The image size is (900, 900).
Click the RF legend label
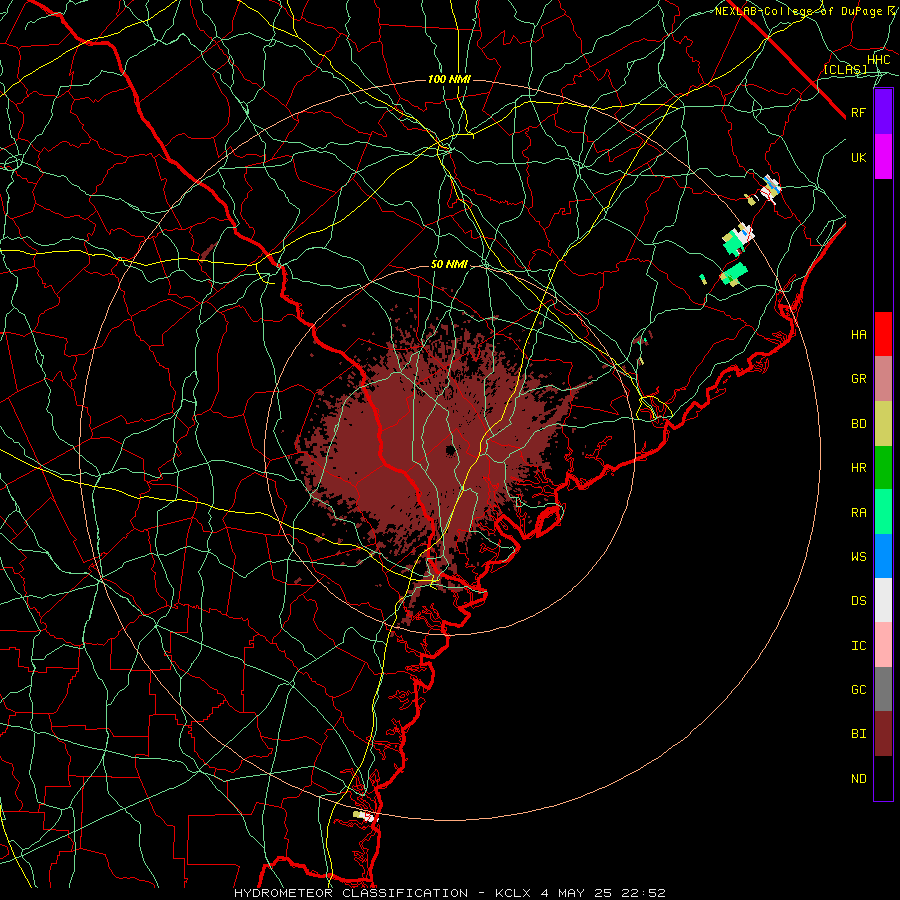(x=858, y=112)
